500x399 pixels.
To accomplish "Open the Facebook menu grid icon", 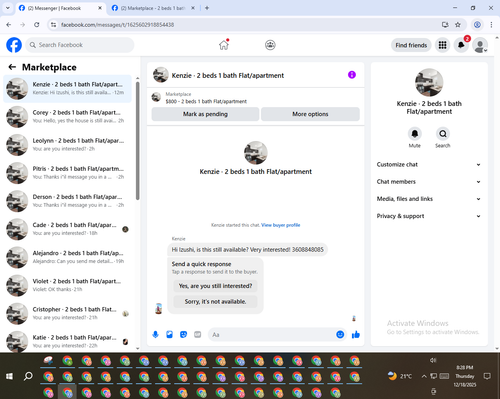I will 442,45.
